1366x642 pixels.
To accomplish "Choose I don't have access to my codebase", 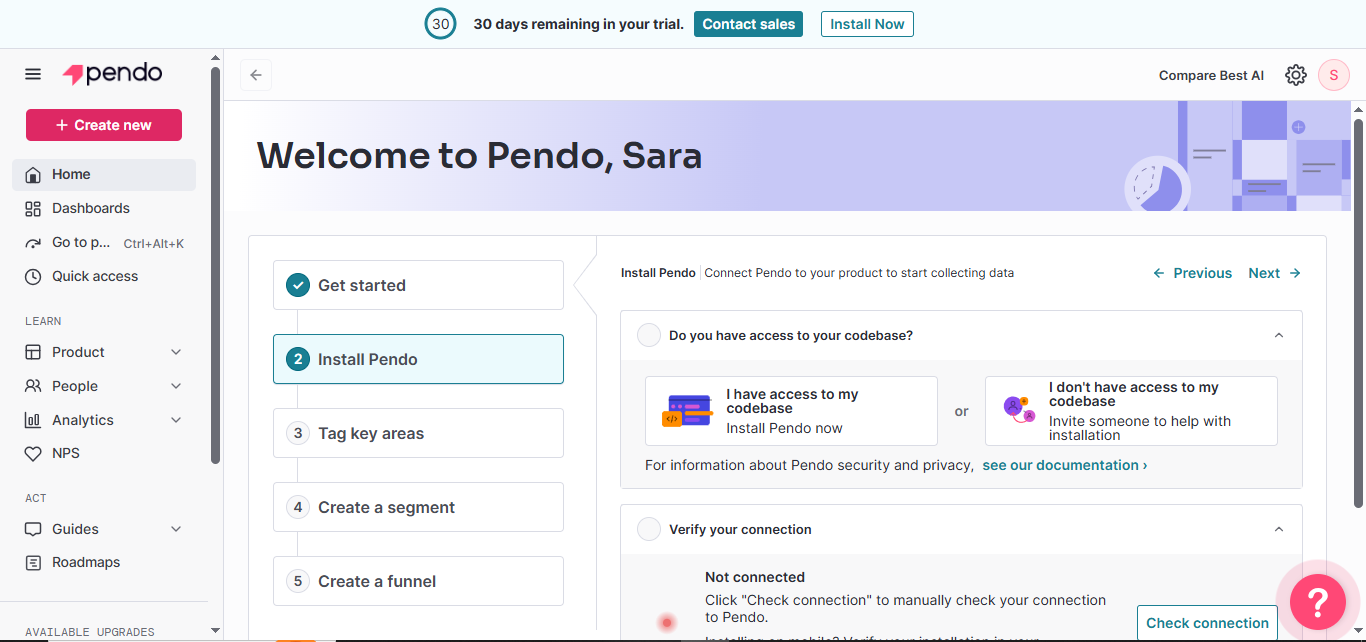I will point(1131,411).
